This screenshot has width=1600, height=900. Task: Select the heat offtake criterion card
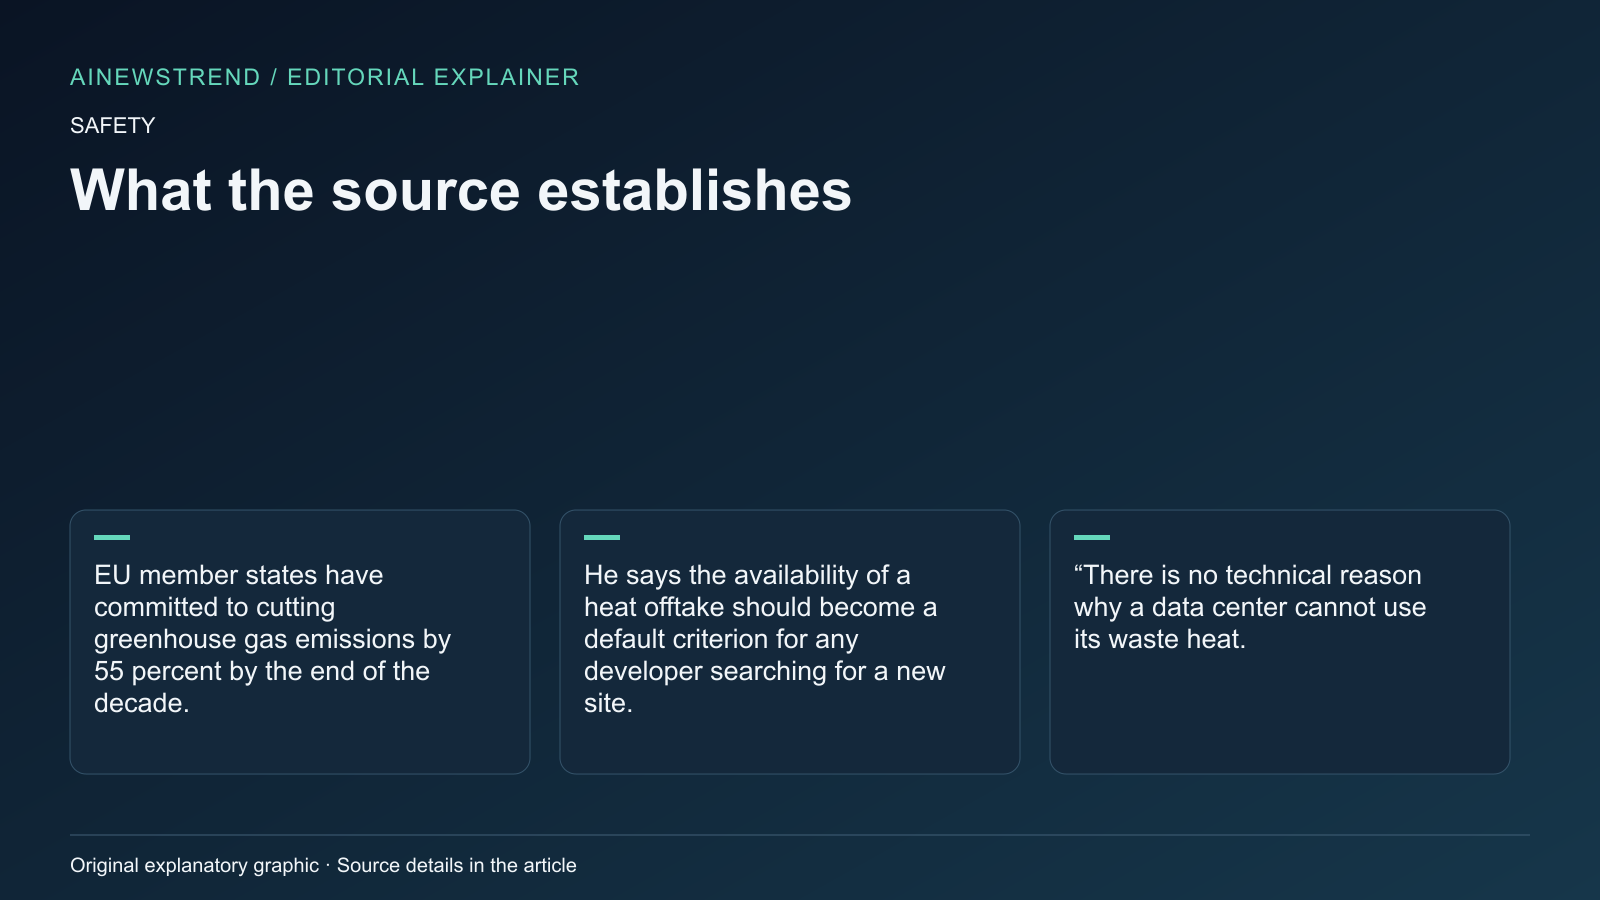click(x=790, y=642)
